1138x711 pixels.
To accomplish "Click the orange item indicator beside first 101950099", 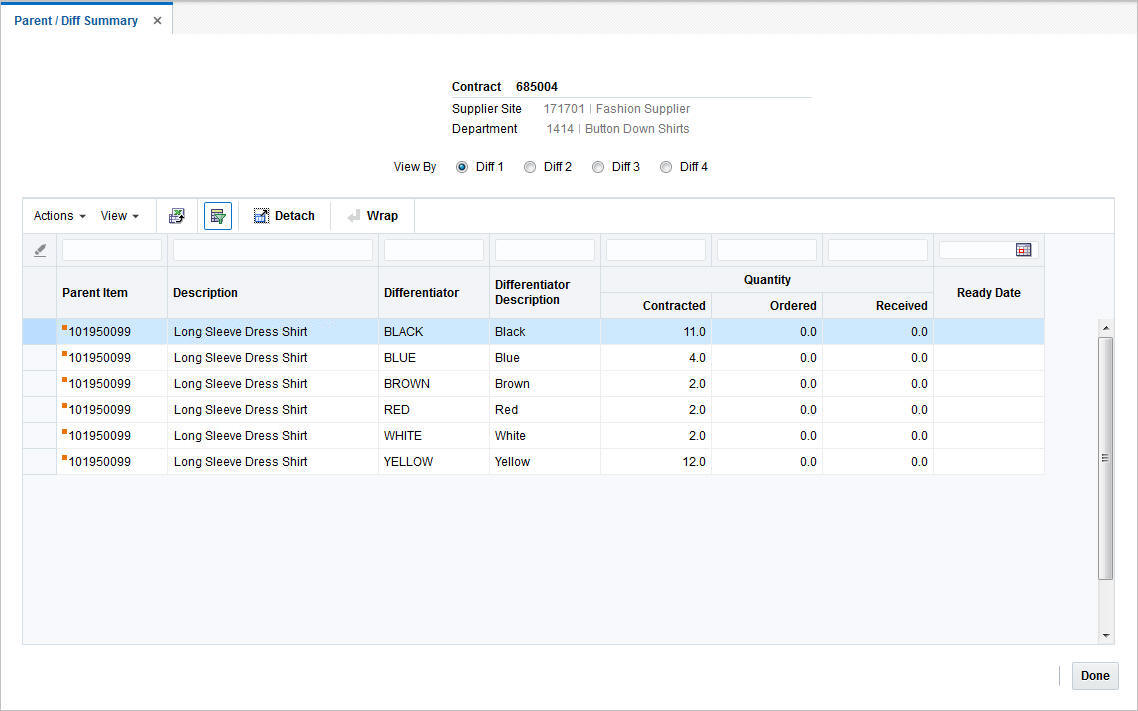I will coord(66,327).
